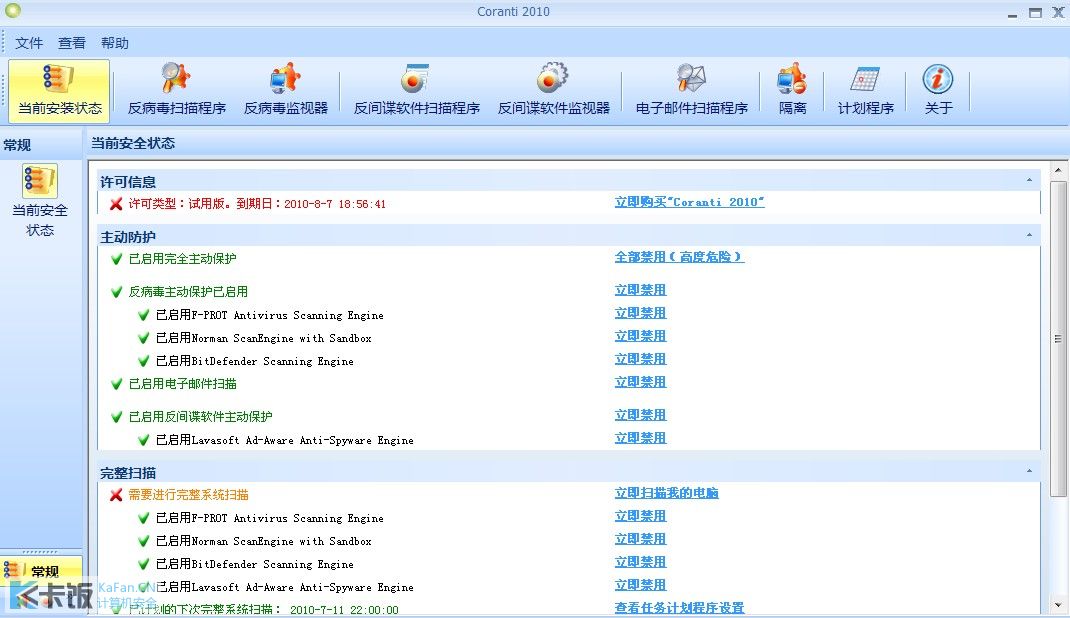This screenshot has height=618, width=1070.
Task: Click the green check beside 已启用电子邮件扫描
Action: [117, 384]
